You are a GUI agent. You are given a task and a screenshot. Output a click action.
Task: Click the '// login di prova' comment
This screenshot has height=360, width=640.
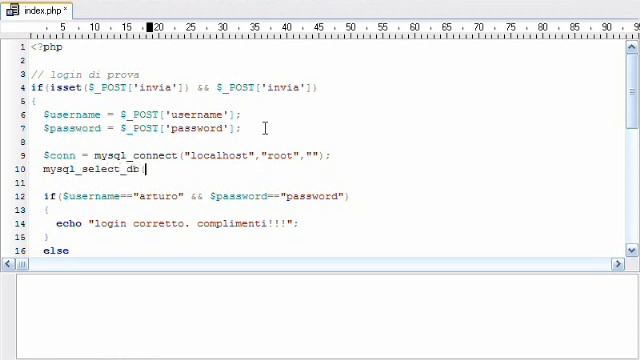(85, 75)
